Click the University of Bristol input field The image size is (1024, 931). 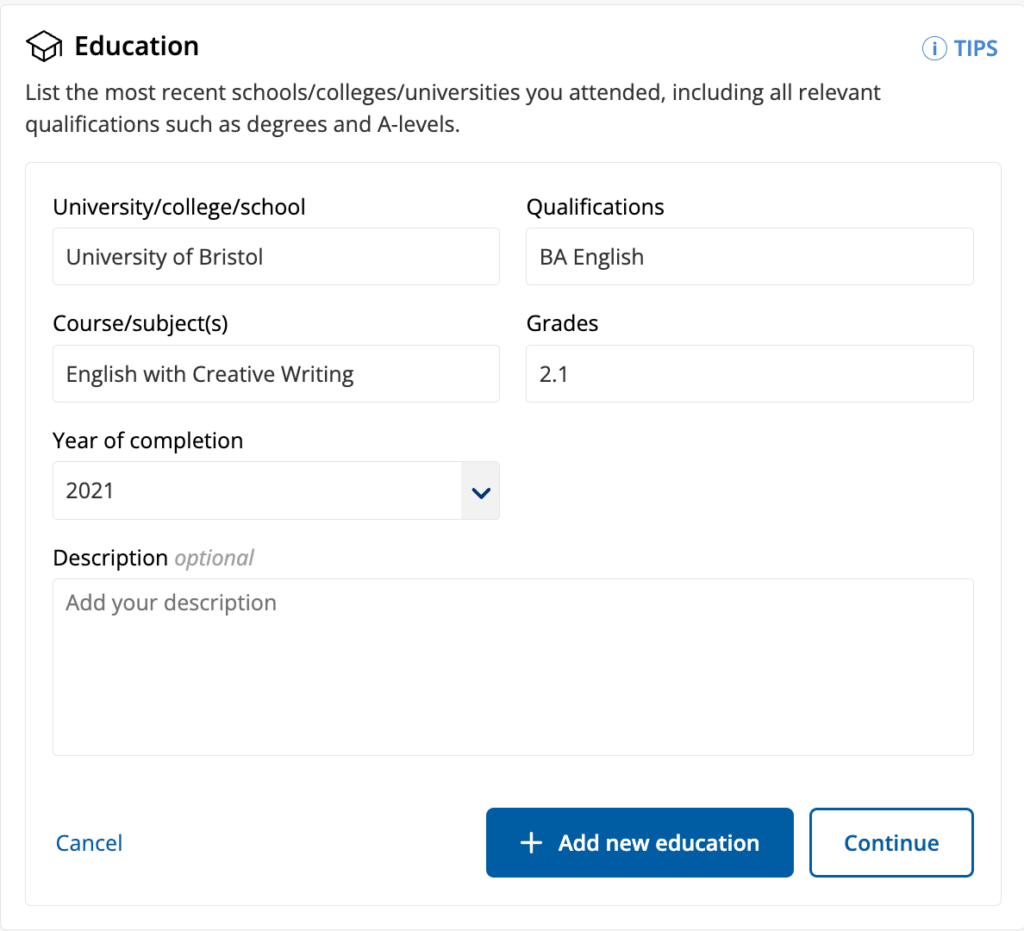[276, 256]
